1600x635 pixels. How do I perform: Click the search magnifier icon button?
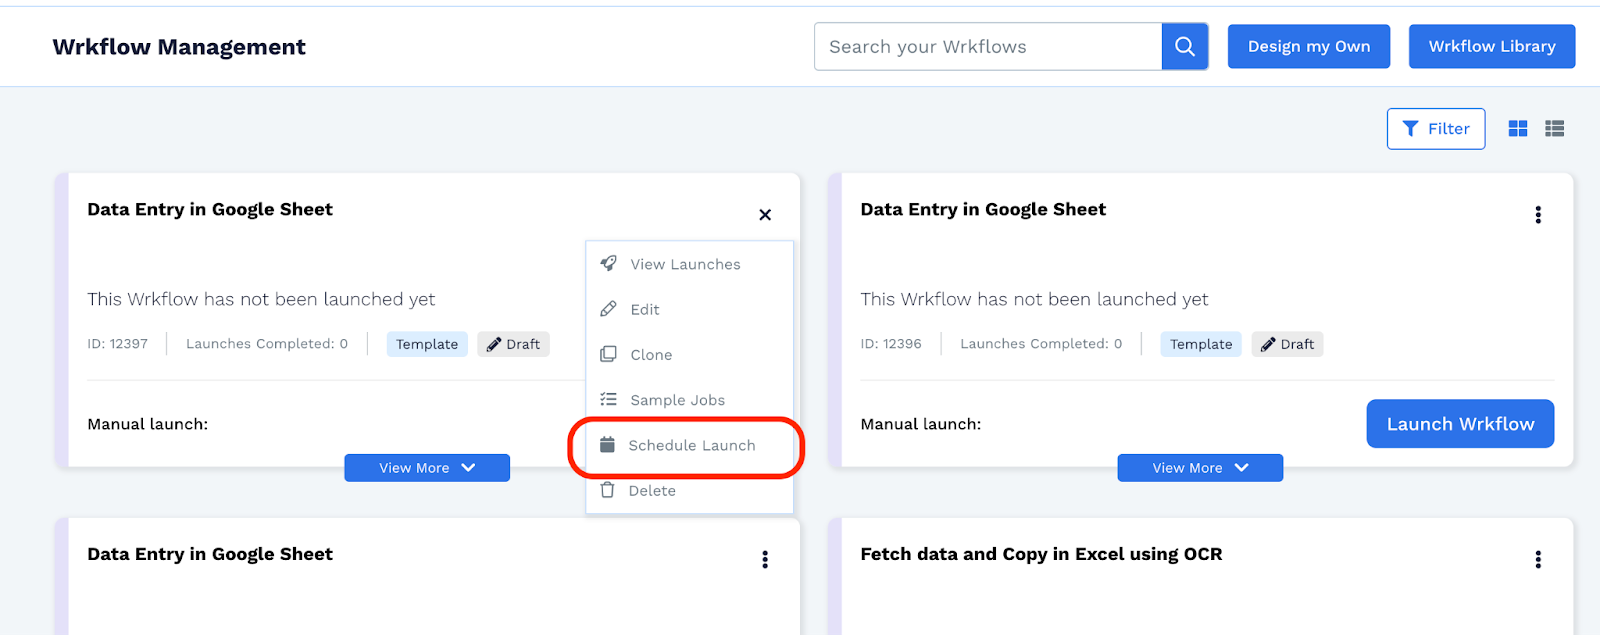pos(1185,47)
